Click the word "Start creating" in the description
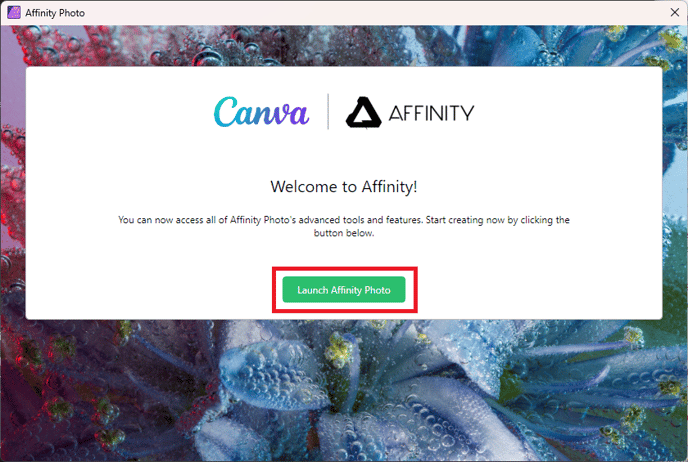688x462 pixels. 452,220
